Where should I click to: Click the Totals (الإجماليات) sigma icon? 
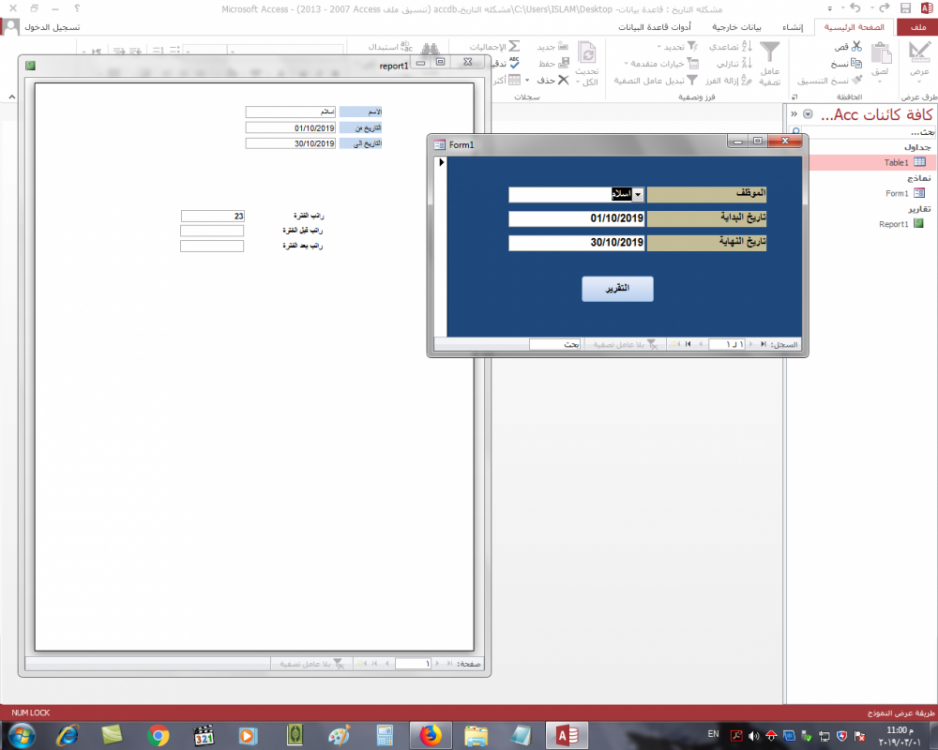tap(514, 47)
